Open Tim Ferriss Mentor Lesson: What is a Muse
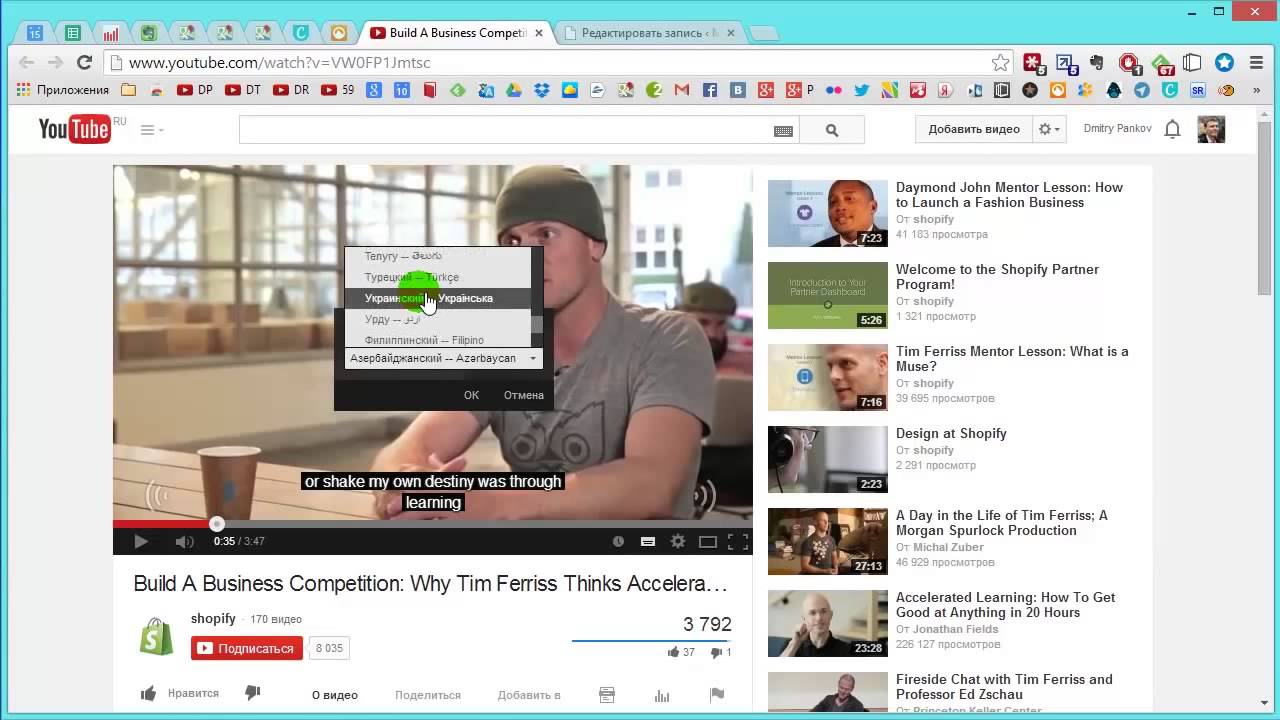 1012,359
